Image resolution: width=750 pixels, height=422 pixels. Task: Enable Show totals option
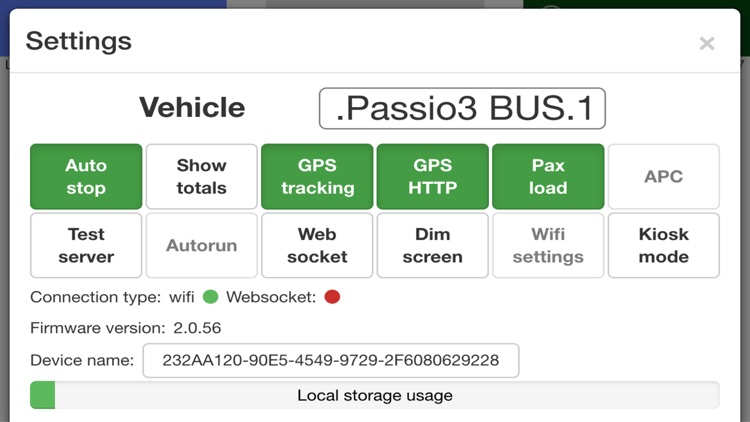click(x=201, y=177)
